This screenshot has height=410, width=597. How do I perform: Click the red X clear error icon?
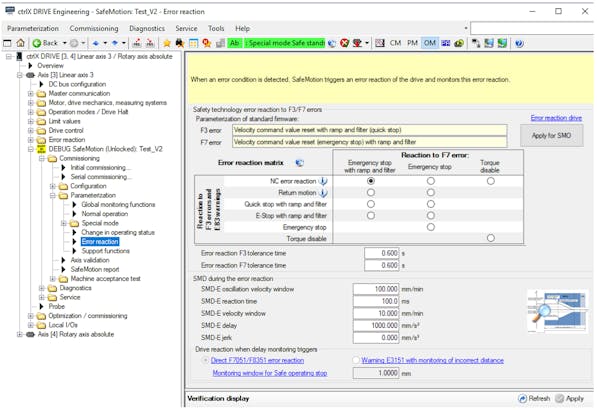pyautogui.click(x=345, y=43)
